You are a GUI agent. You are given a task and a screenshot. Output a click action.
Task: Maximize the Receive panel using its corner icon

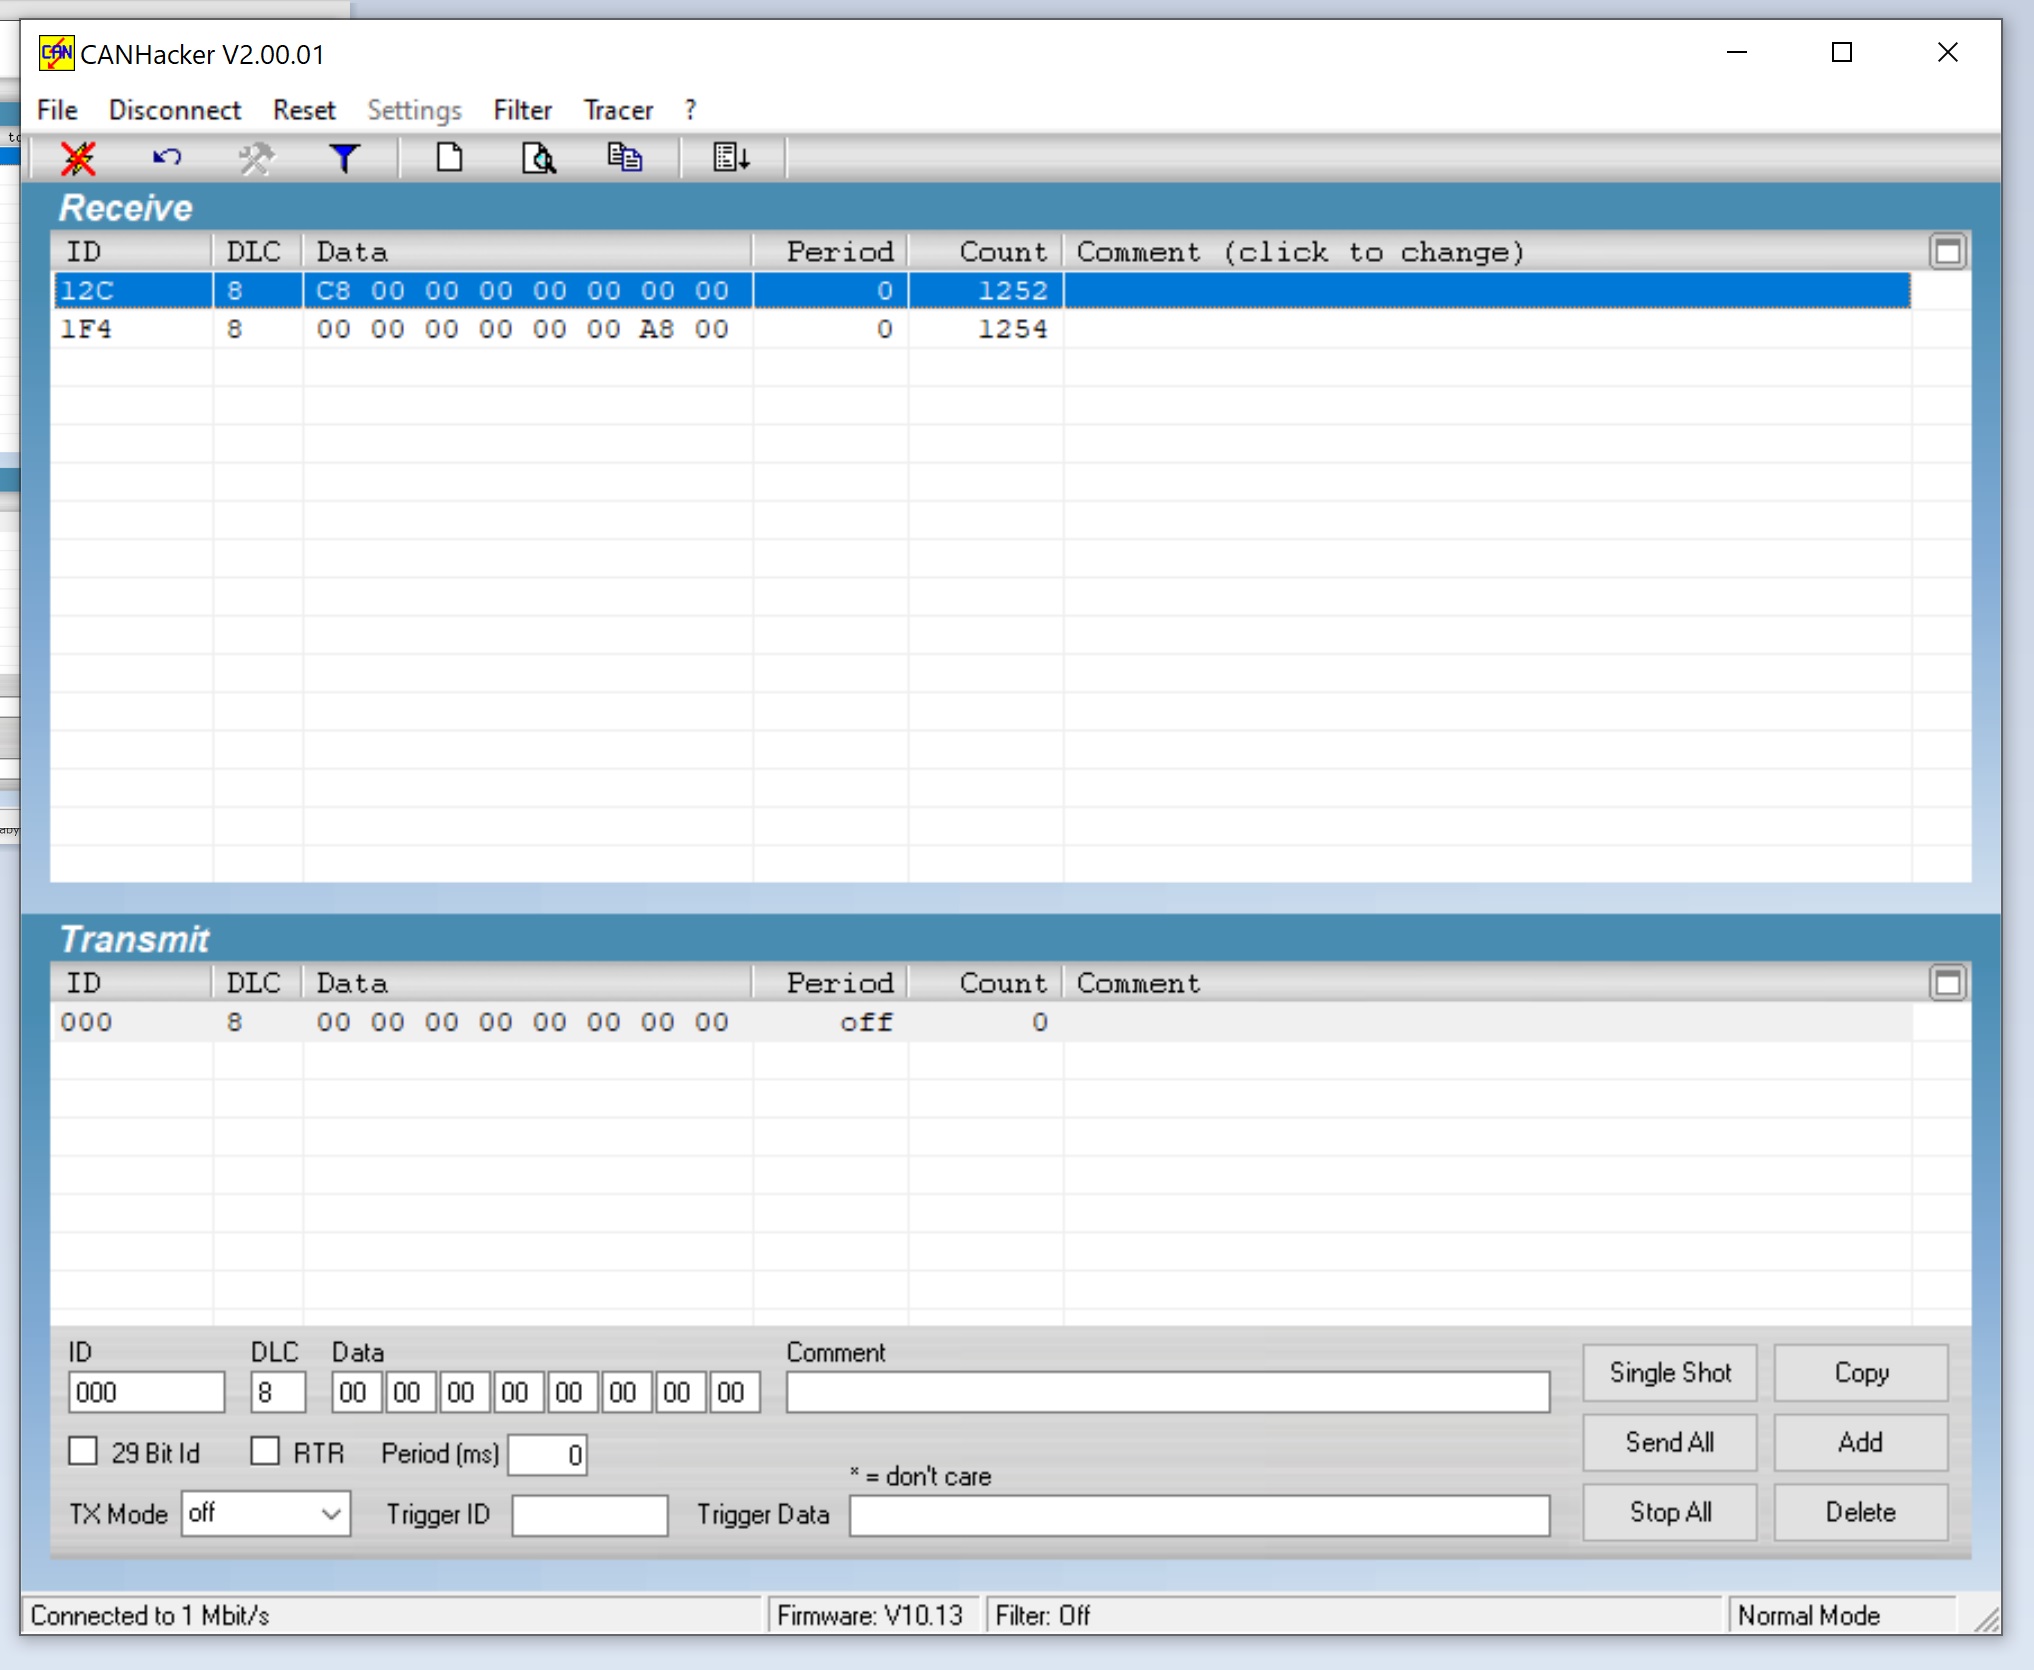pyautogui.click(x=1947, y=252)
